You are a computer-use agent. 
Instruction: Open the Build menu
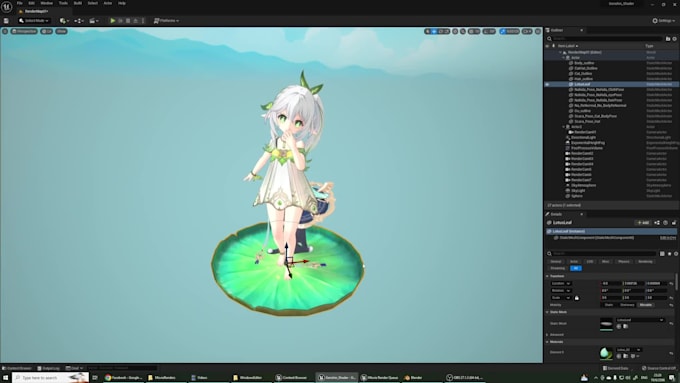[x=78, y=3]
